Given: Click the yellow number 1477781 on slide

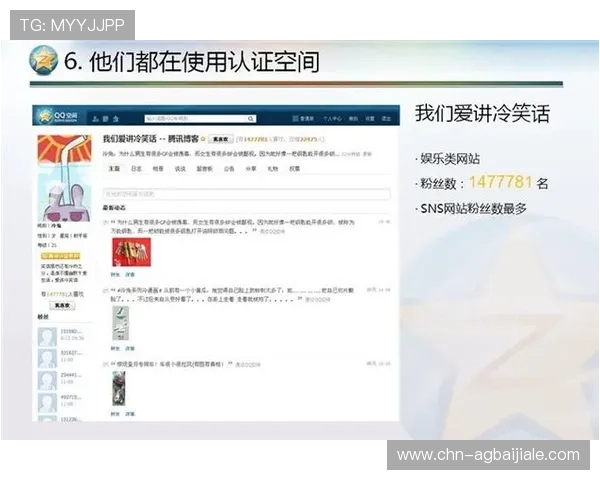Looking at the screenshot, I should (501, 182).
